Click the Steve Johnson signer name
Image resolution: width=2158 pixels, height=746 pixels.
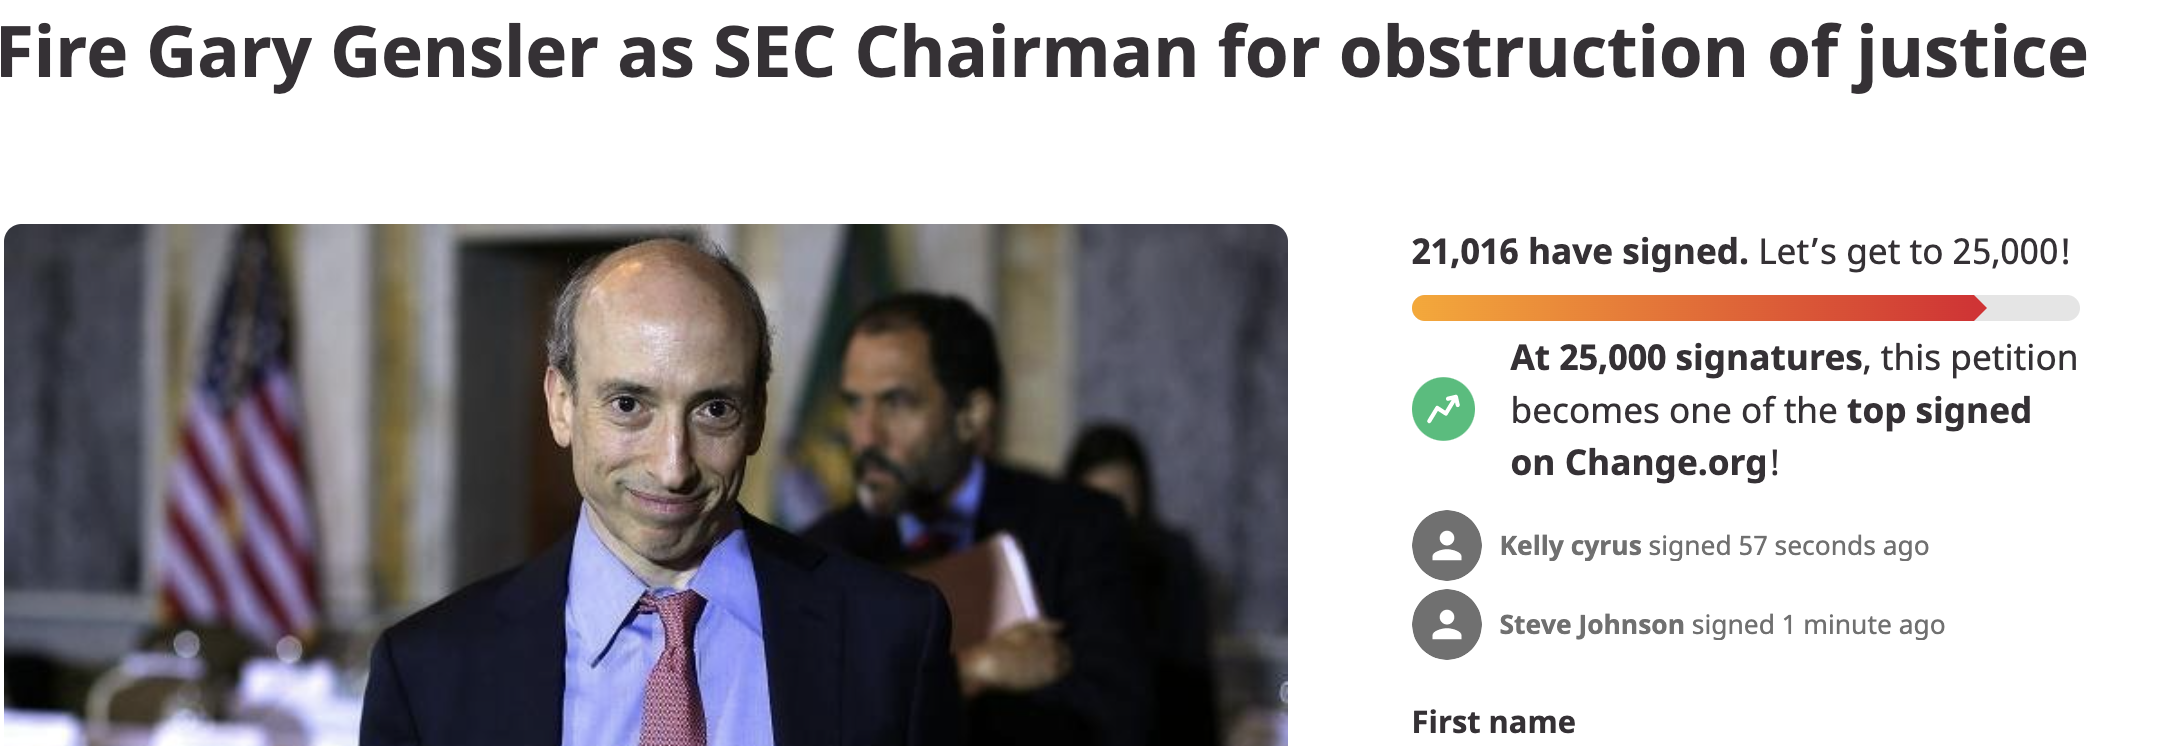click(x=1592, y=625)
